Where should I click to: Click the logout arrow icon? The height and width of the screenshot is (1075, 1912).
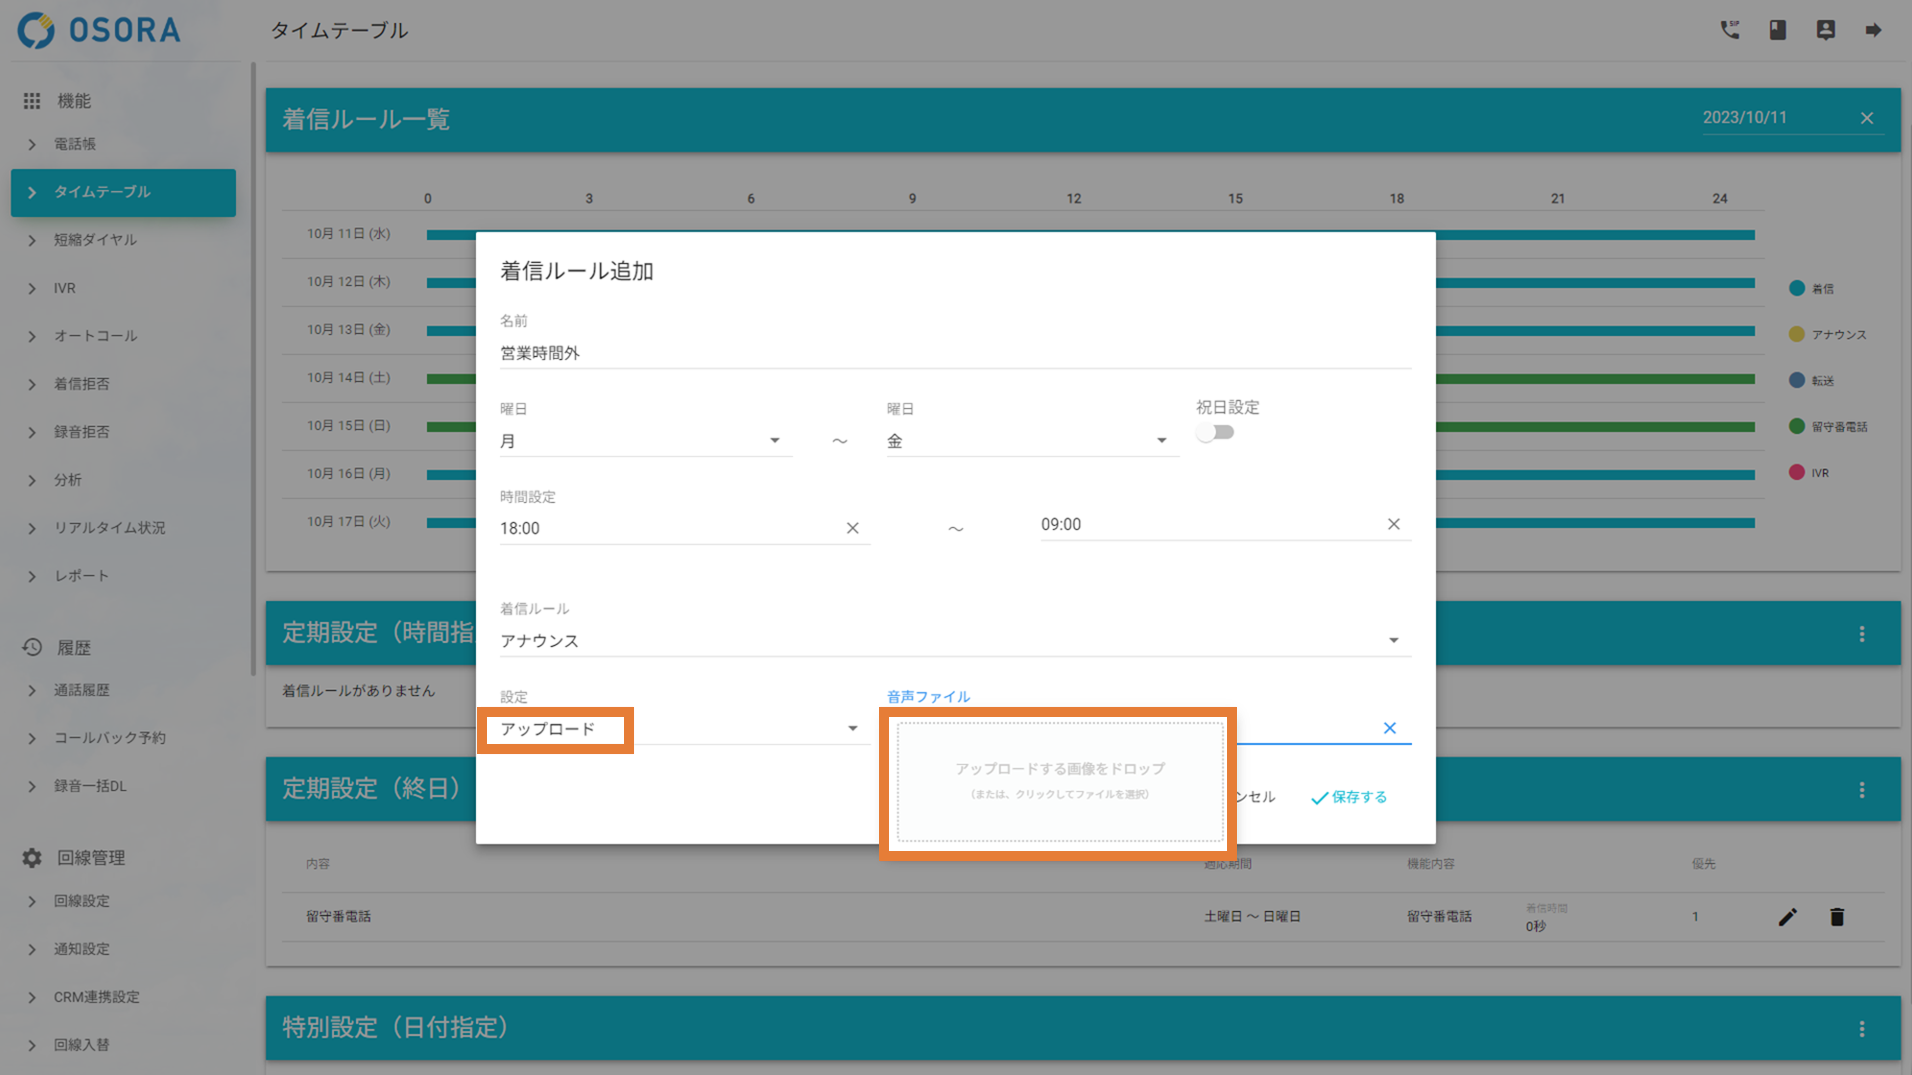click(1873, 30)
